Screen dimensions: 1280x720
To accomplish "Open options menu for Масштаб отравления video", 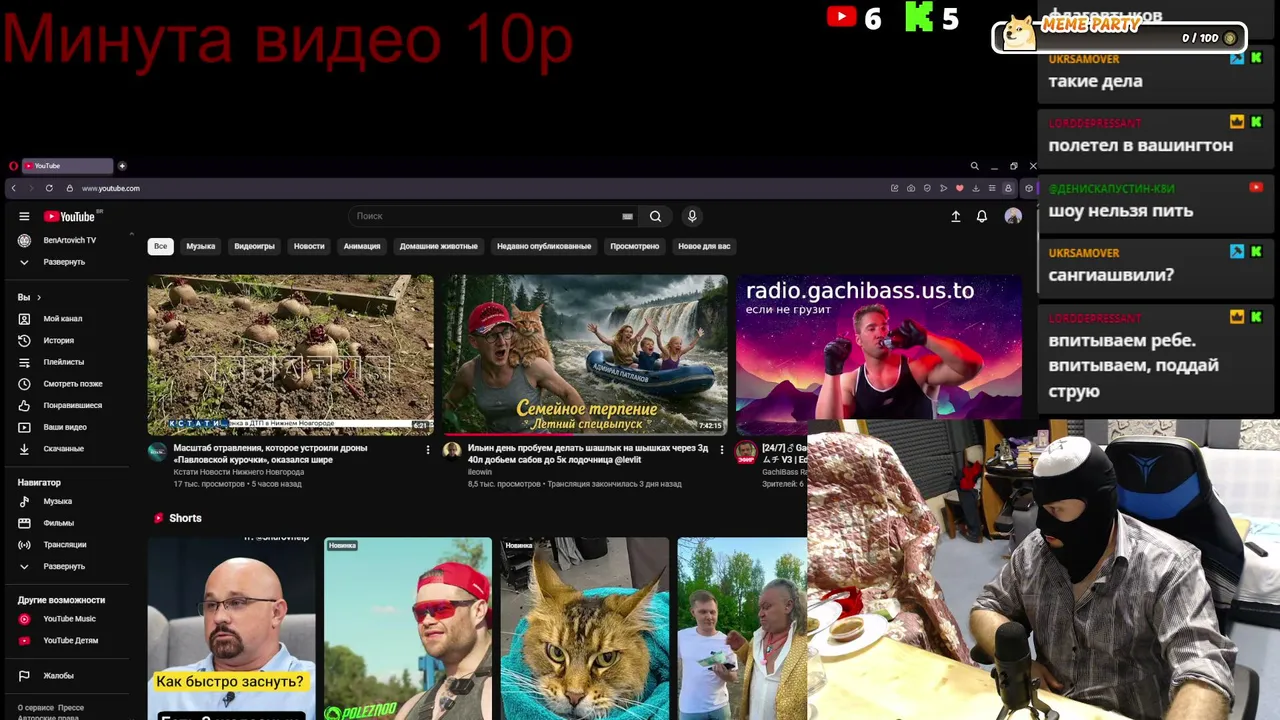I will [428, 450].
